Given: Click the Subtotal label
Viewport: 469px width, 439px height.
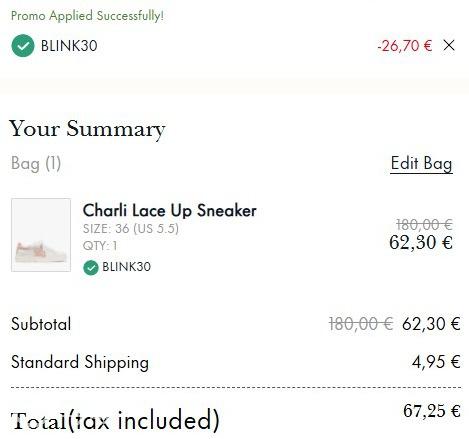Looking at the screenshot, I should coord(41,324).
